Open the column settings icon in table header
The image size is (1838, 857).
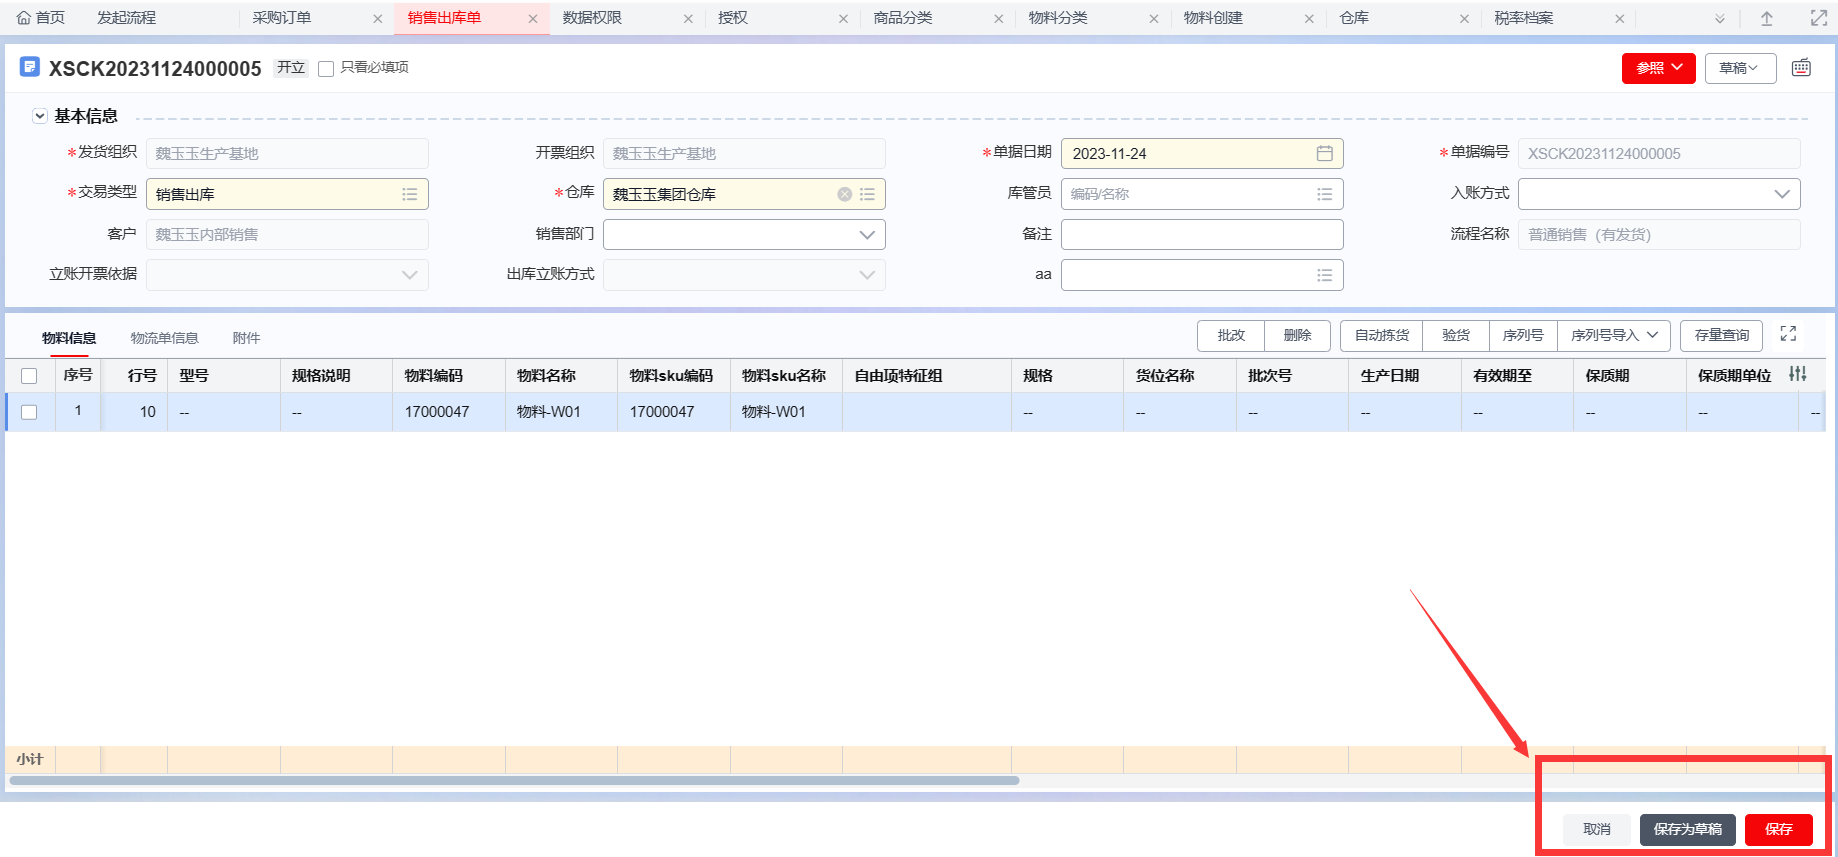coord(1797,374)
